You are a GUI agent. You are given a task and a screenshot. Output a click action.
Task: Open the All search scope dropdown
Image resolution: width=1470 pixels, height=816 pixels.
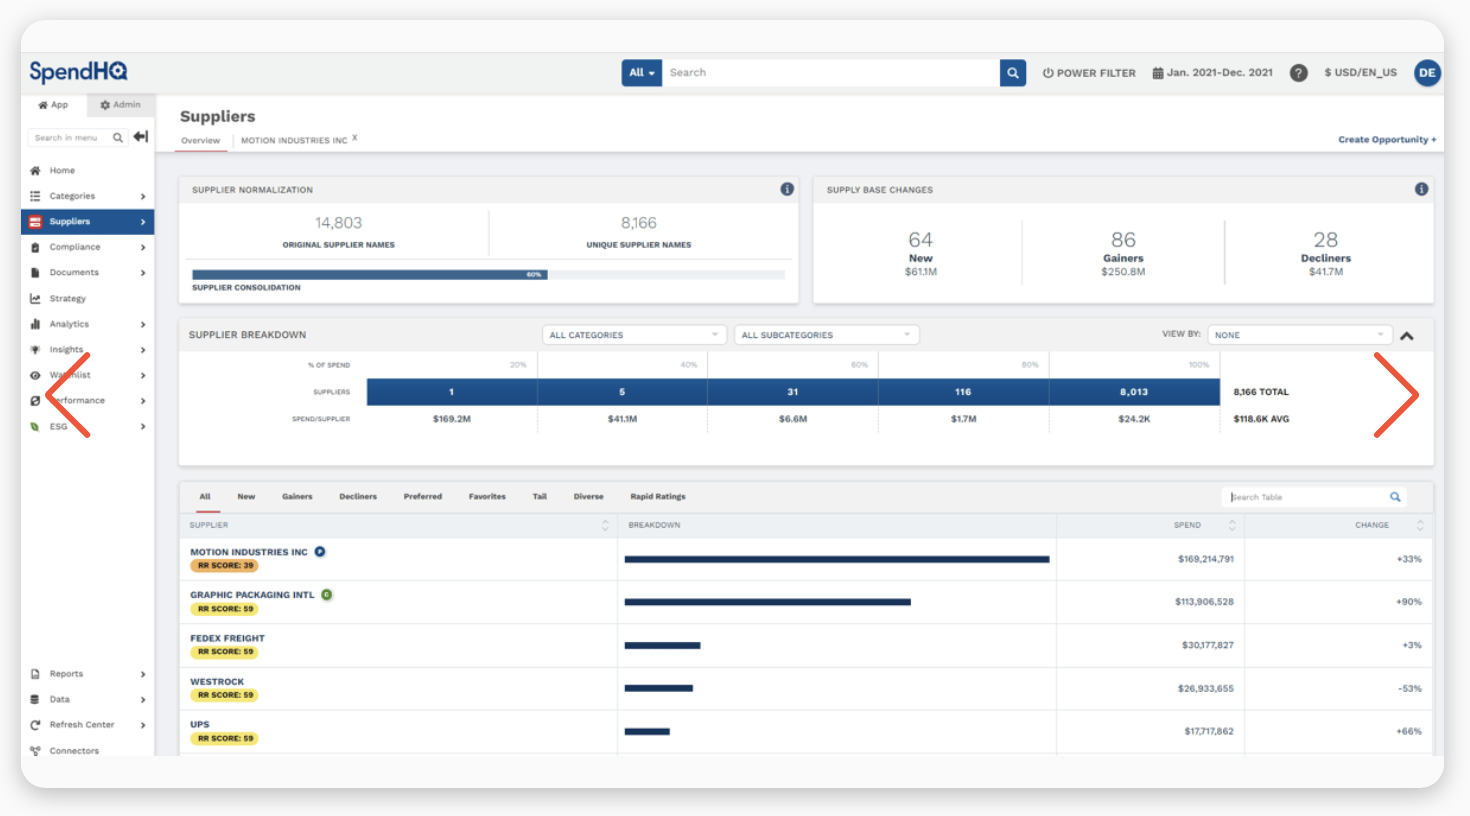(641, 73)
